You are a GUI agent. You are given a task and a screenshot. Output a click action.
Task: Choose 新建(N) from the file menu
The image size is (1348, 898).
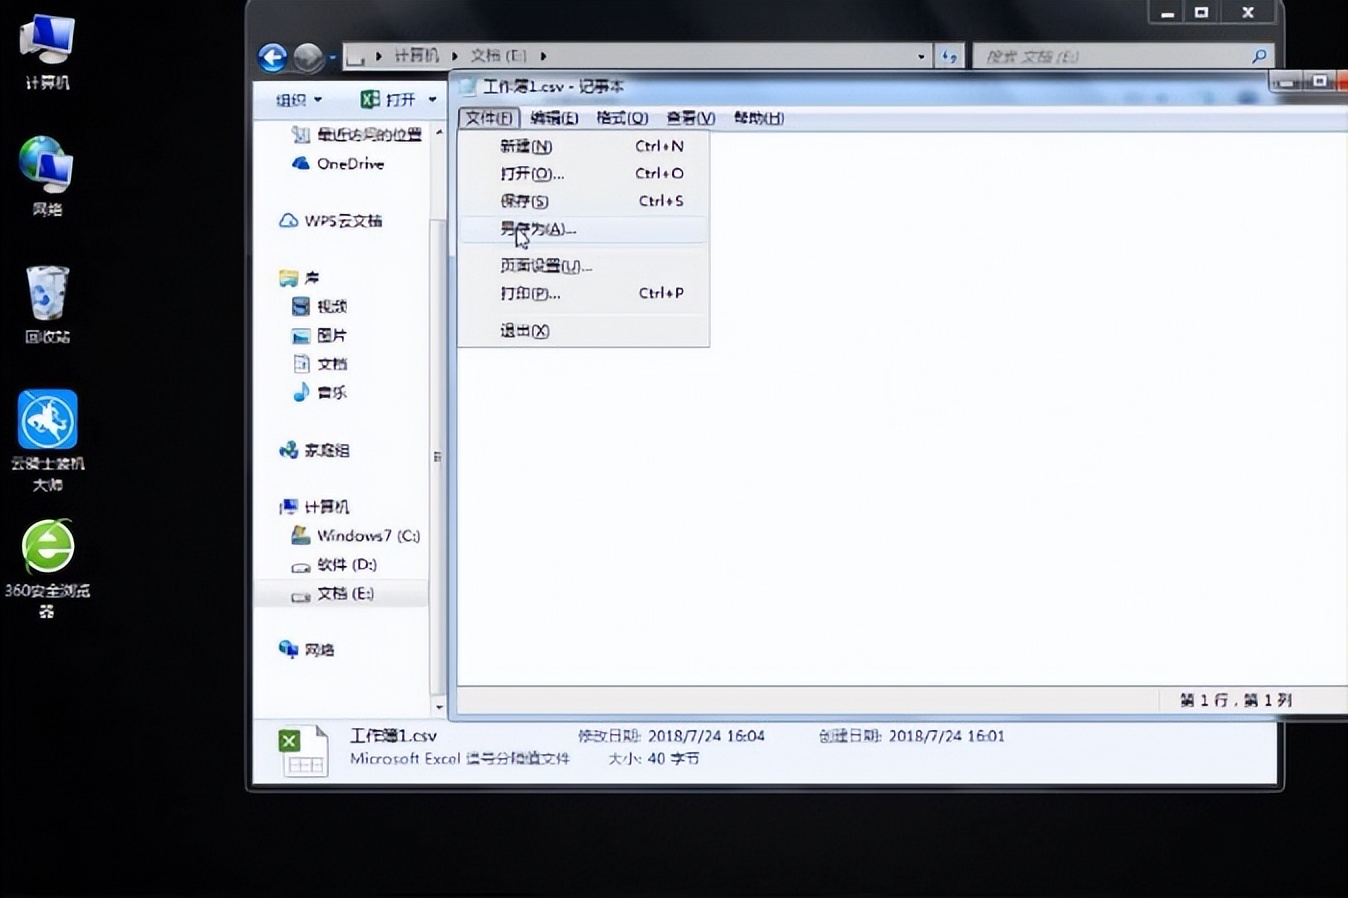(583, 146)
